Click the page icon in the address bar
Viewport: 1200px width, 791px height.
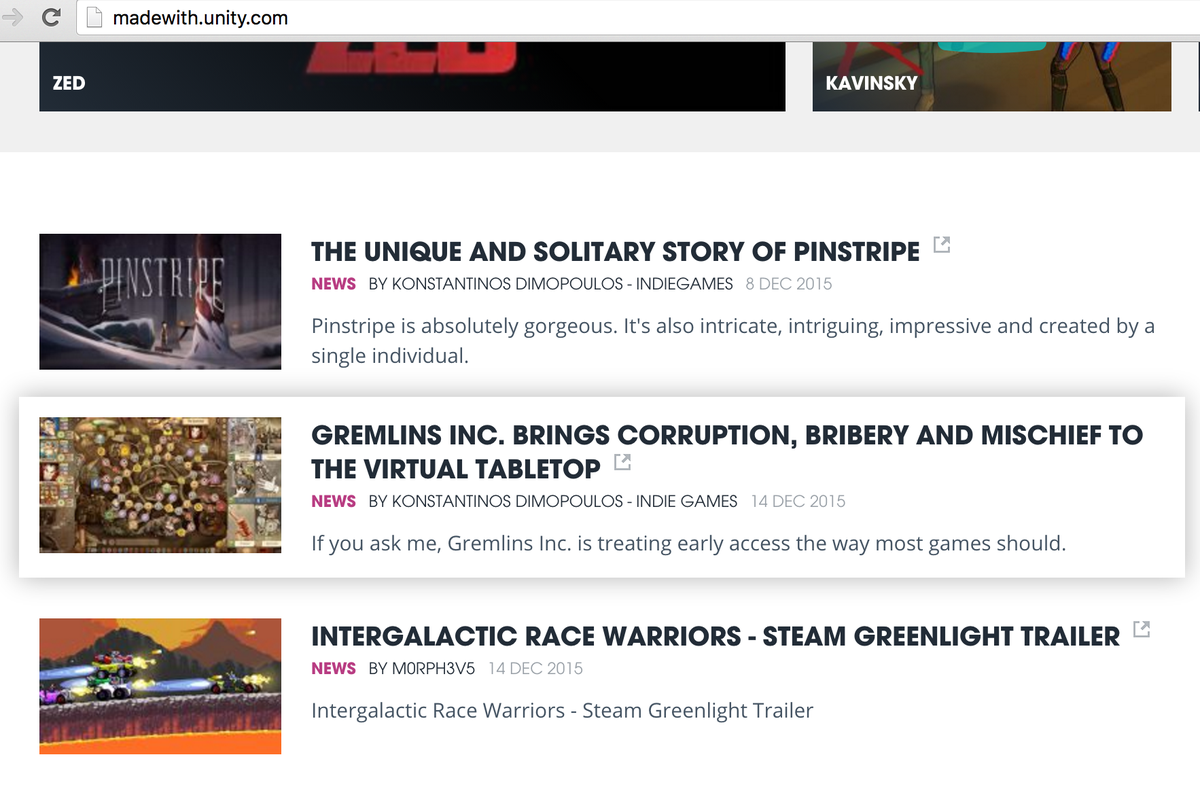coord(94,18)
